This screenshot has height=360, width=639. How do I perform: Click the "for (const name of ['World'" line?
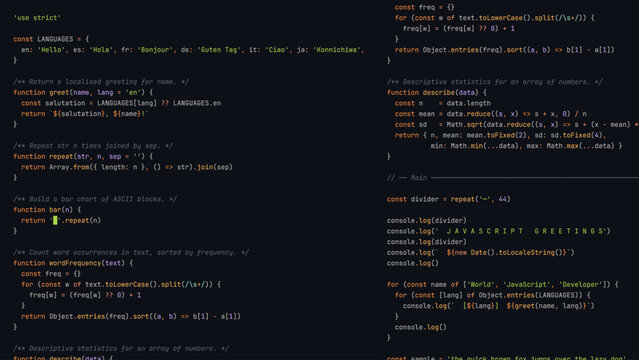click(502, 285)
